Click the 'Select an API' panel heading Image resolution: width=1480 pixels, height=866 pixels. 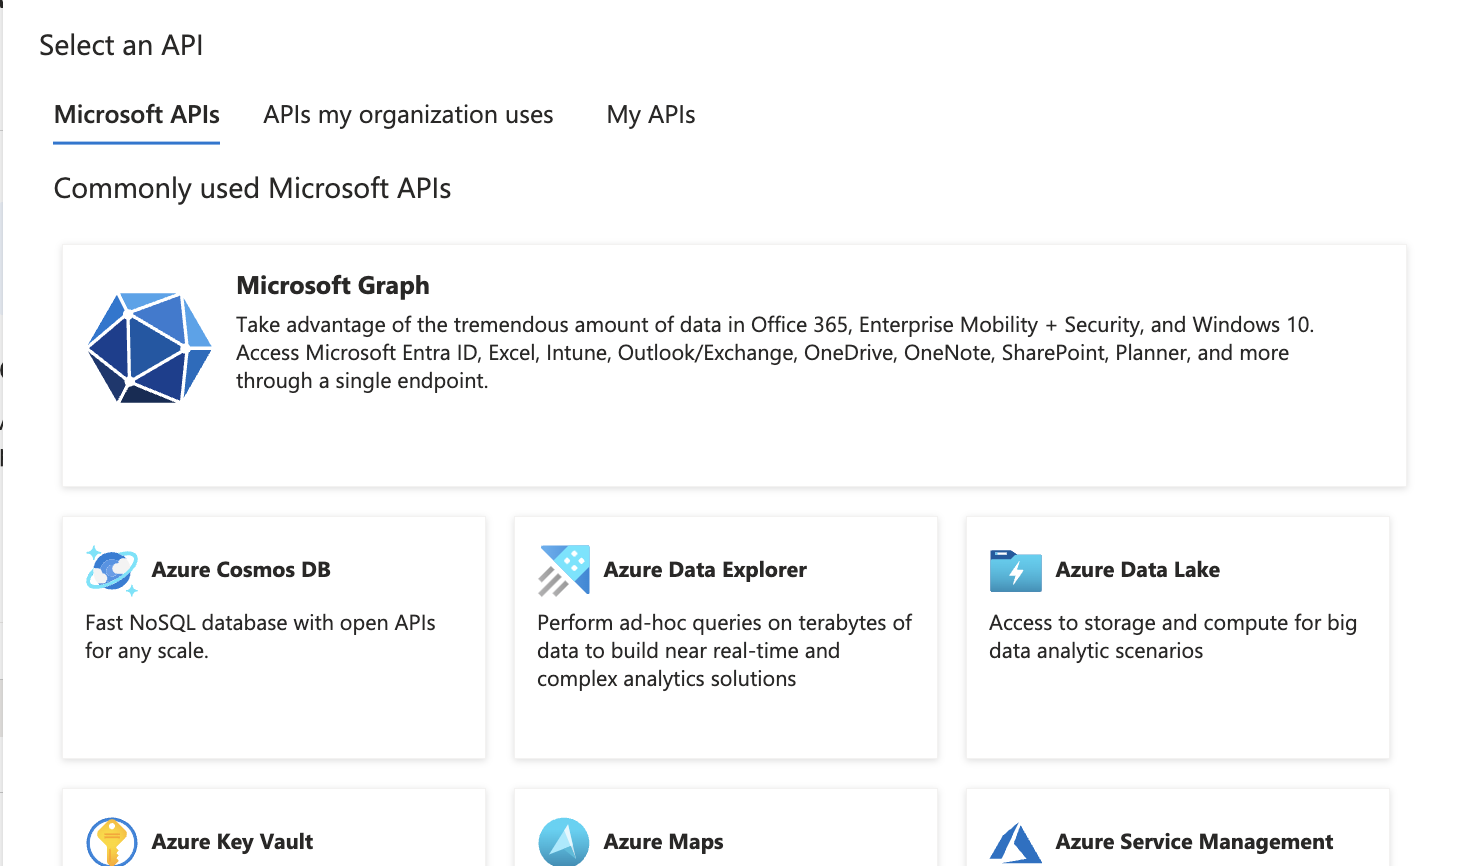click(121, 45)
